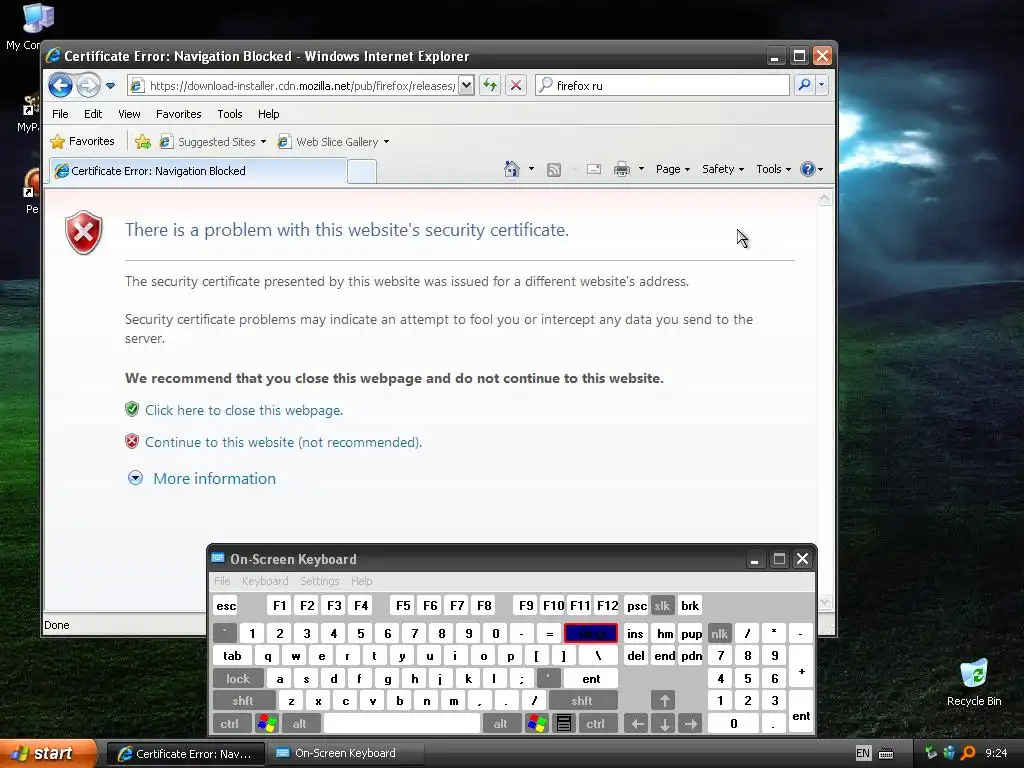The image size is (1024, 768).
Task: Click the EN language indicator in taskbar
Action: tap(863, 754)
